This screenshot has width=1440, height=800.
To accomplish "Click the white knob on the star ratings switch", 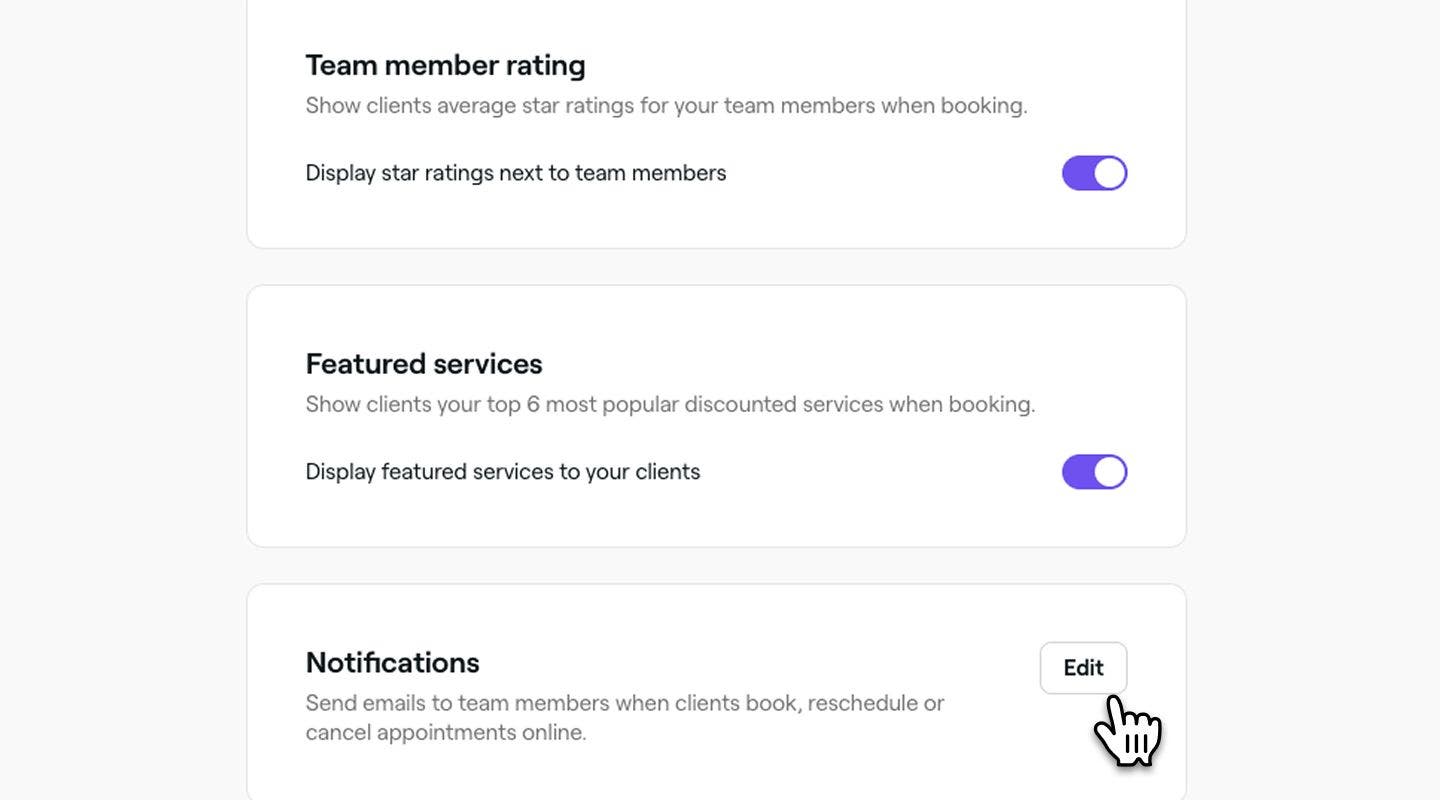I will pos(1109,173).
